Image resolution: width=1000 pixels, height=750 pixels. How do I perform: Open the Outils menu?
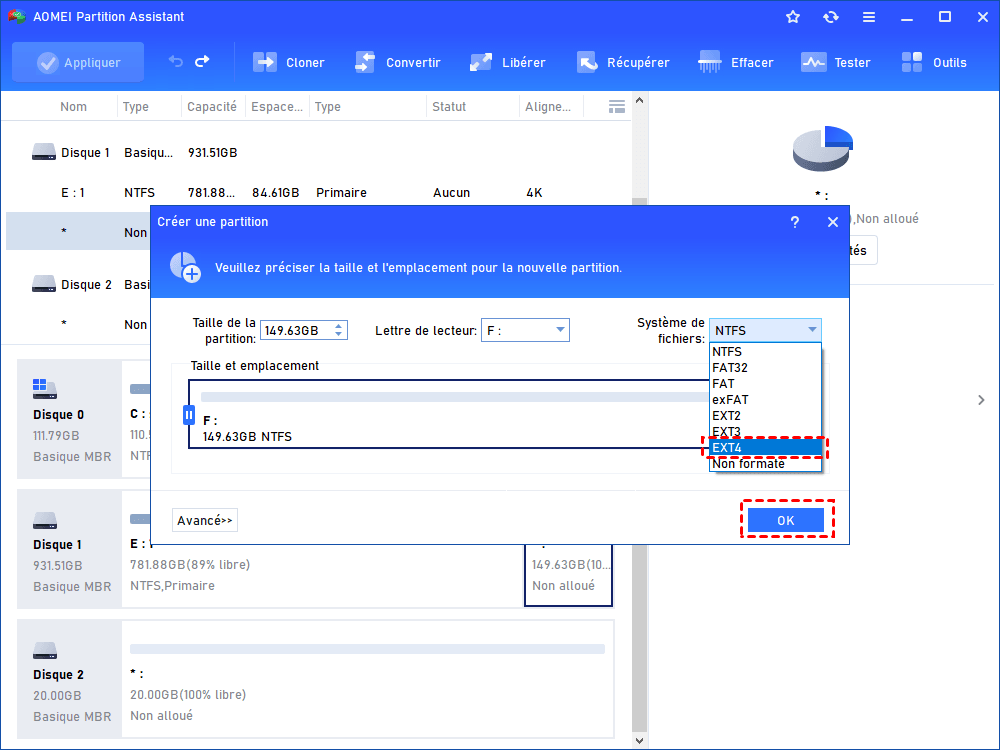[934, 62]
